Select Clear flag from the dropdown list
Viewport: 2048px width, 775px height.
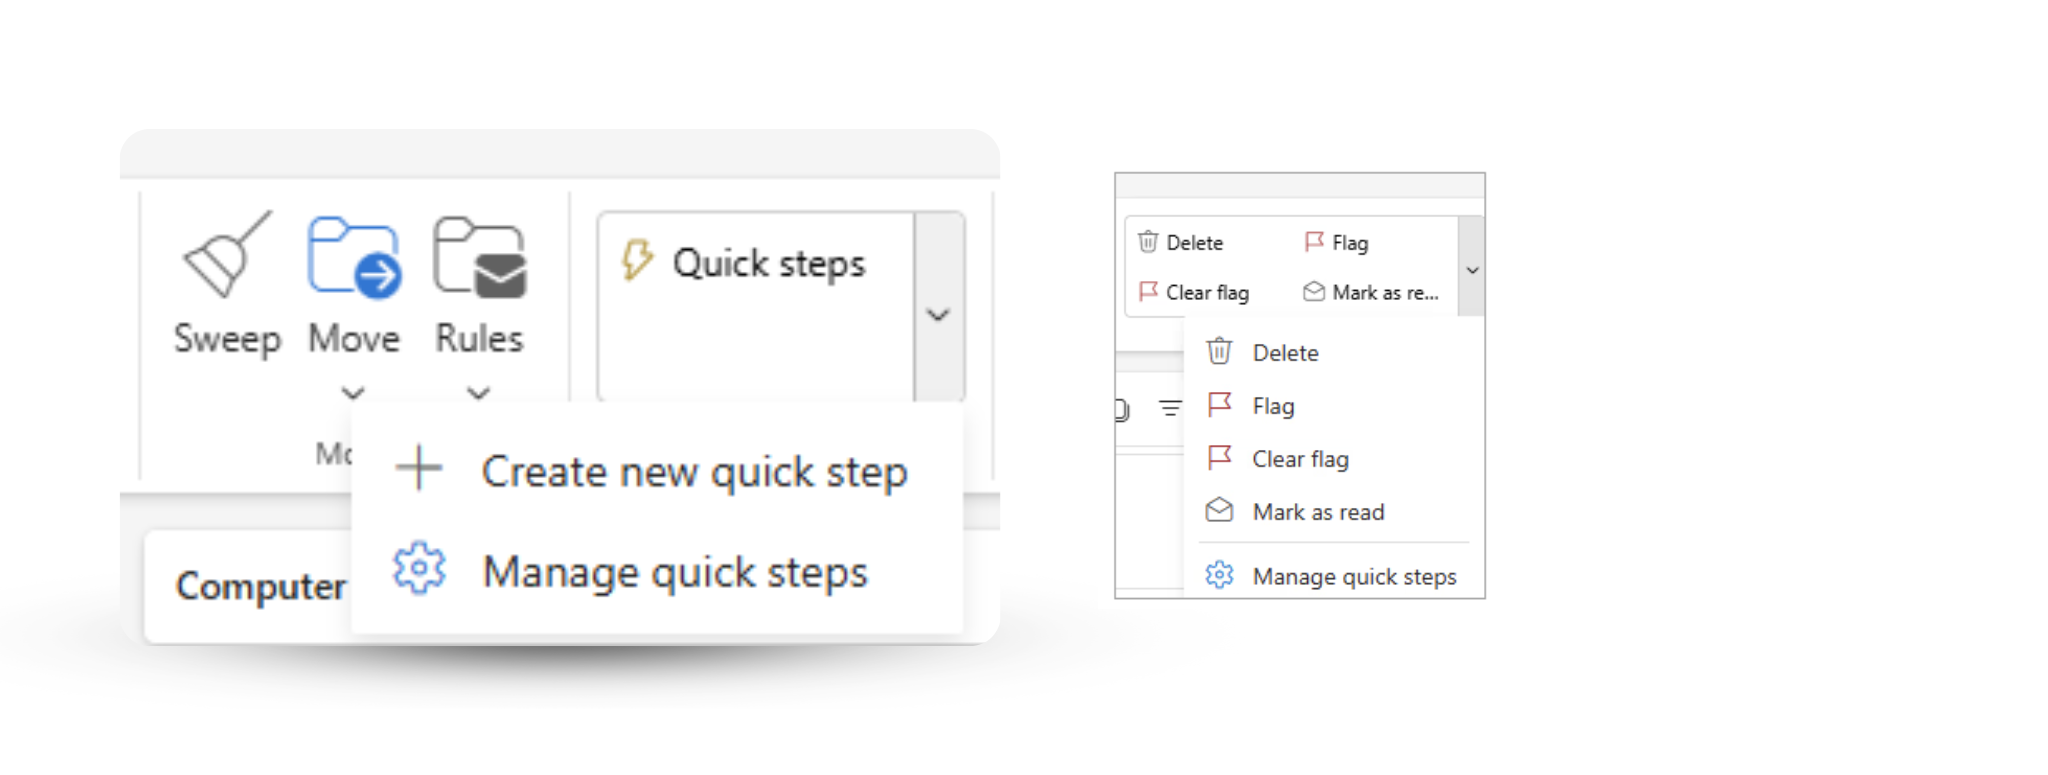click(x=1300, y=459)
